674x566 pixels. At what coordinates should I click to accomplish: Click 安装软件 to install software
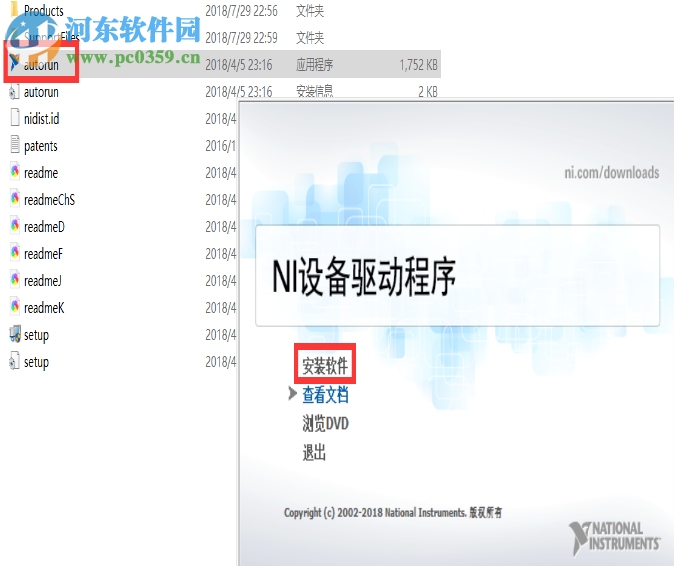click(x=325, y=366)
